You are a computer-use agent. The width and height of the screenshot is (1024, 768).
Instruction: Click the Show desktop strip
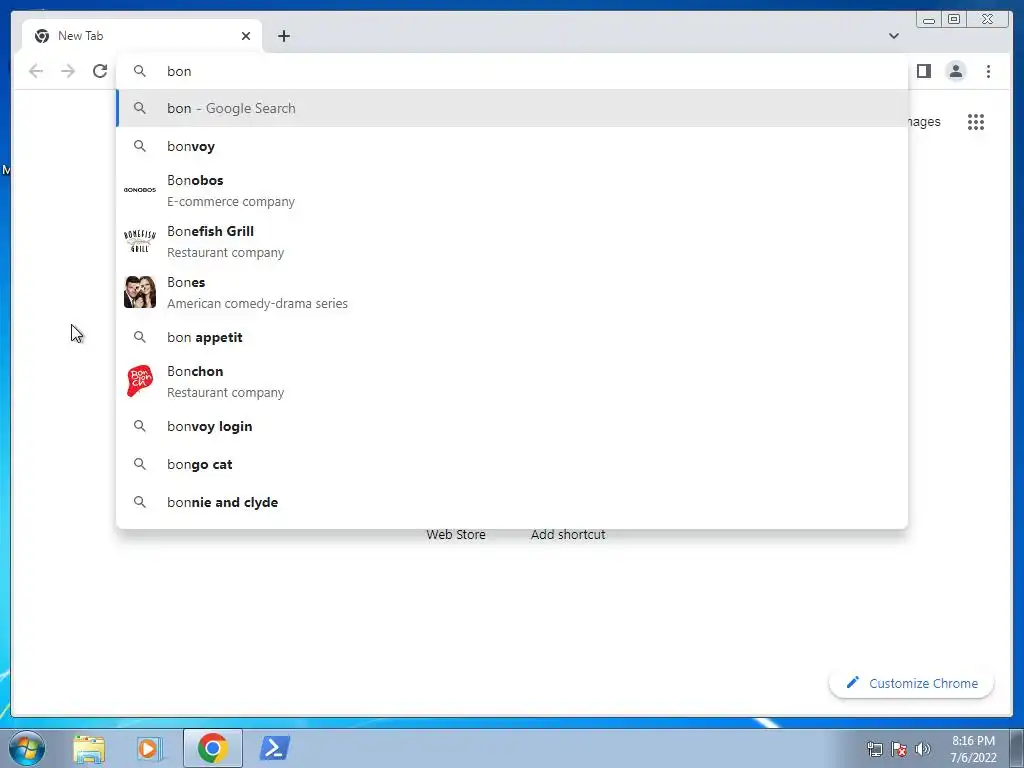tap(1017, 748)
